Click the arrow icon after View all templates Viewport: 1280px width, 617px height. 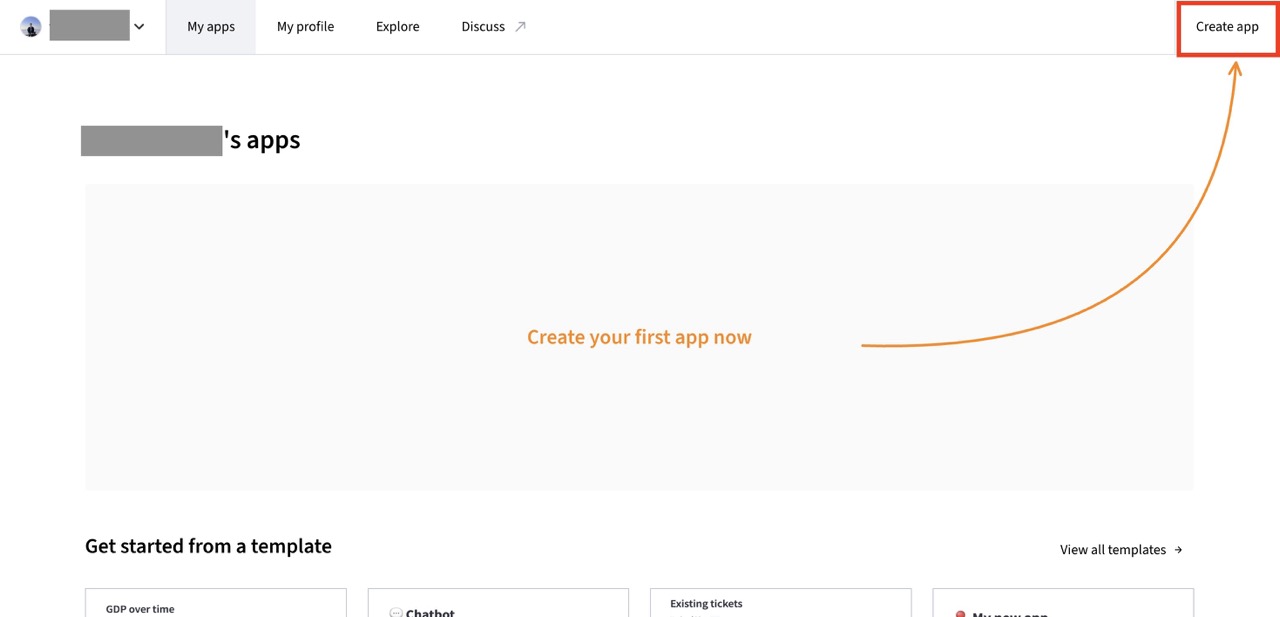pyautogui.click(x=1178, y=550)
